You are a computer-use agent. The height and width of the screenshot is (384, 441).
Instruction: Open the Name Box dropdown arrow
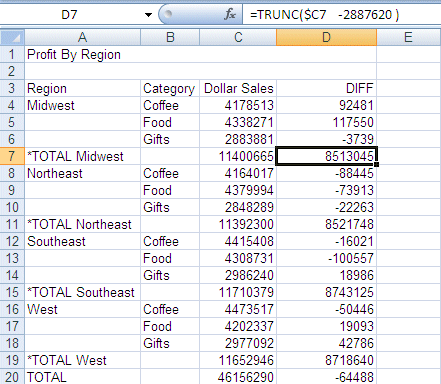[148, 15]
